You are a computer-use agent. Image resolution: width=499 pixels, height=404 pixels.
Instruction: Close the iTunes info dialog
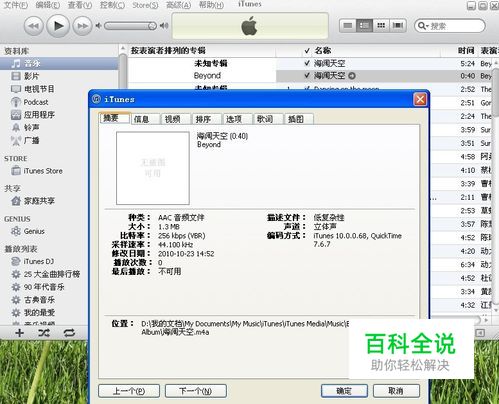[420, 99]
